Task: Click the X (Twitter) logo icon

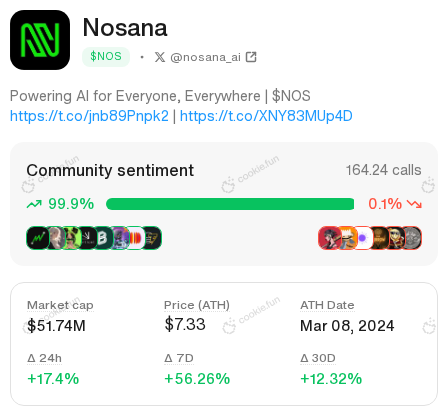Action: point(160,57)
